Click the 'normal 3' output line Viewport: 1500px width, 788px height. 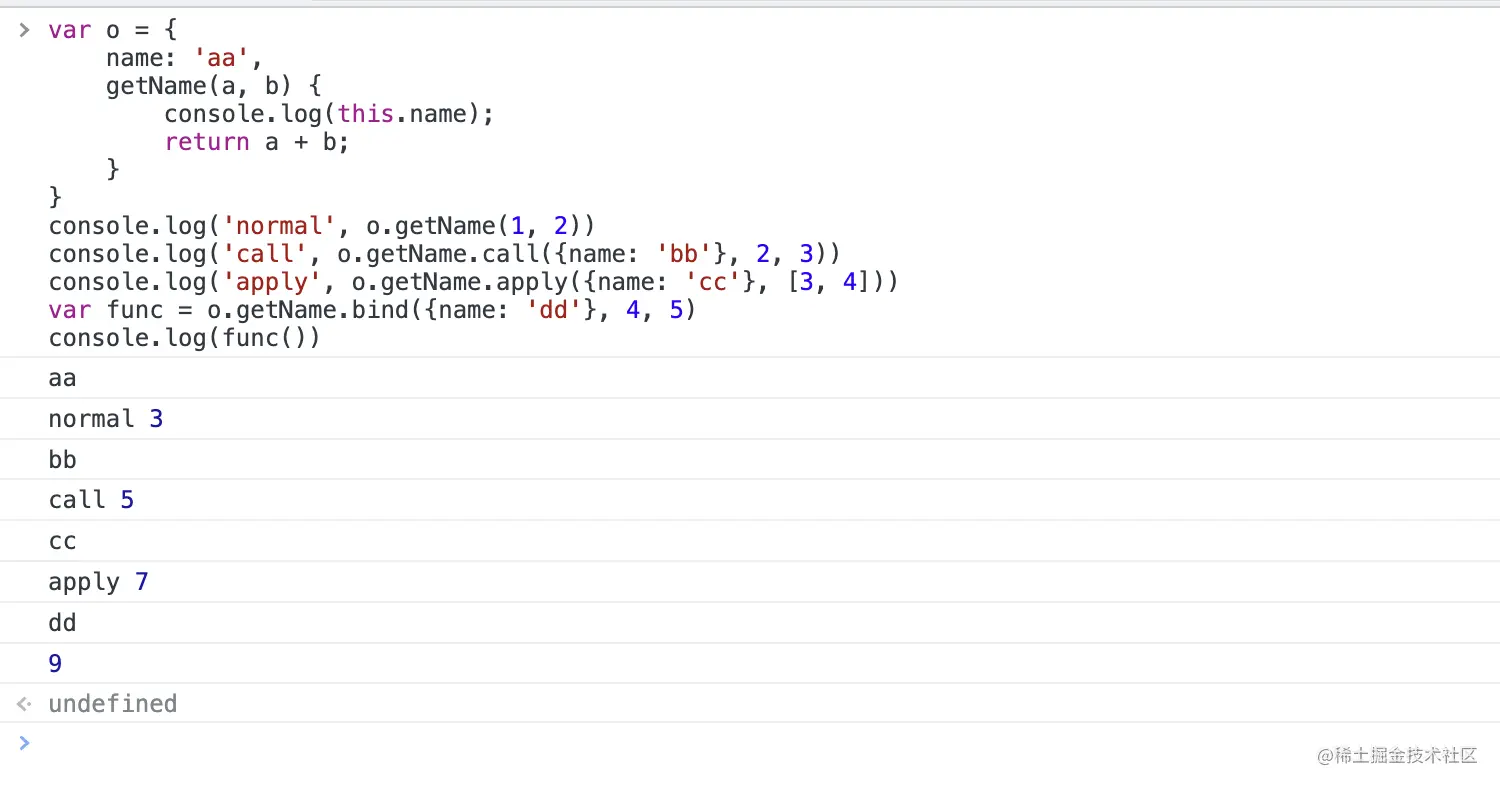750,419
